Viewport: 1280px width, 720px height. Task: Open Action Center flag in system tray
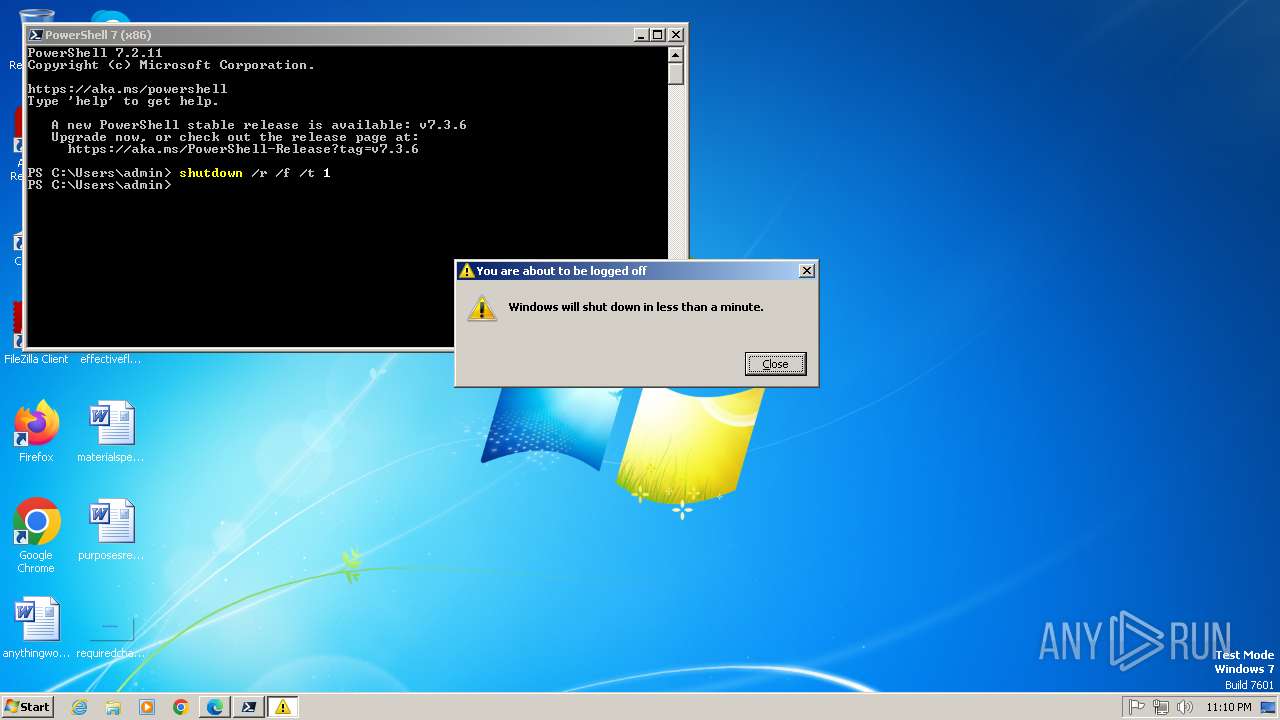pos(1137,707)
